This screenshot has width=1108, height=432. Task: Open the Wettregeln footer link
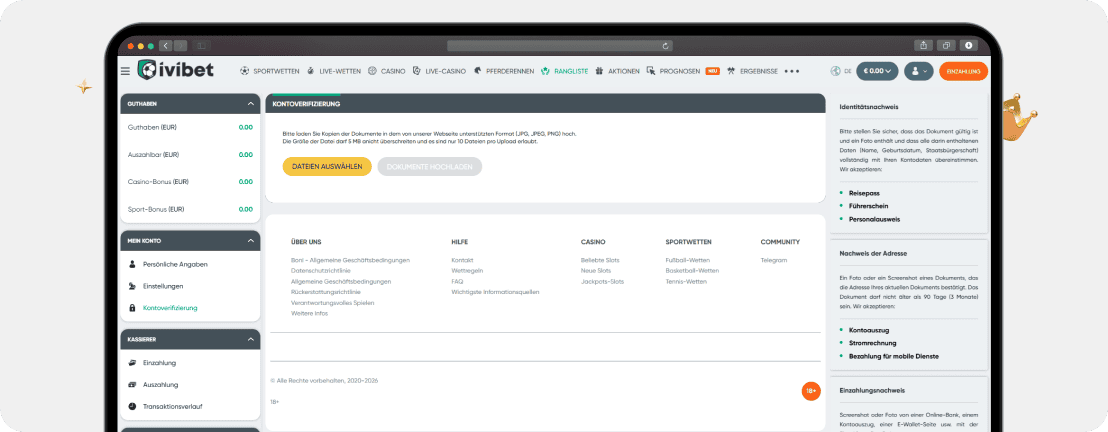pyautogui.click(x=467, y=271)
